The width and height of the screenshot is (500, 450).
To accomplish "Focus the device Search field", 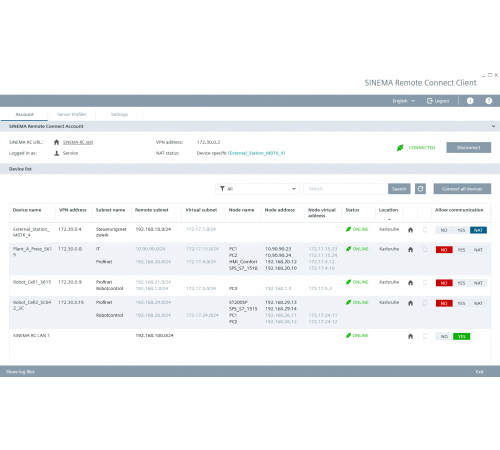I will tap(346, 189).
